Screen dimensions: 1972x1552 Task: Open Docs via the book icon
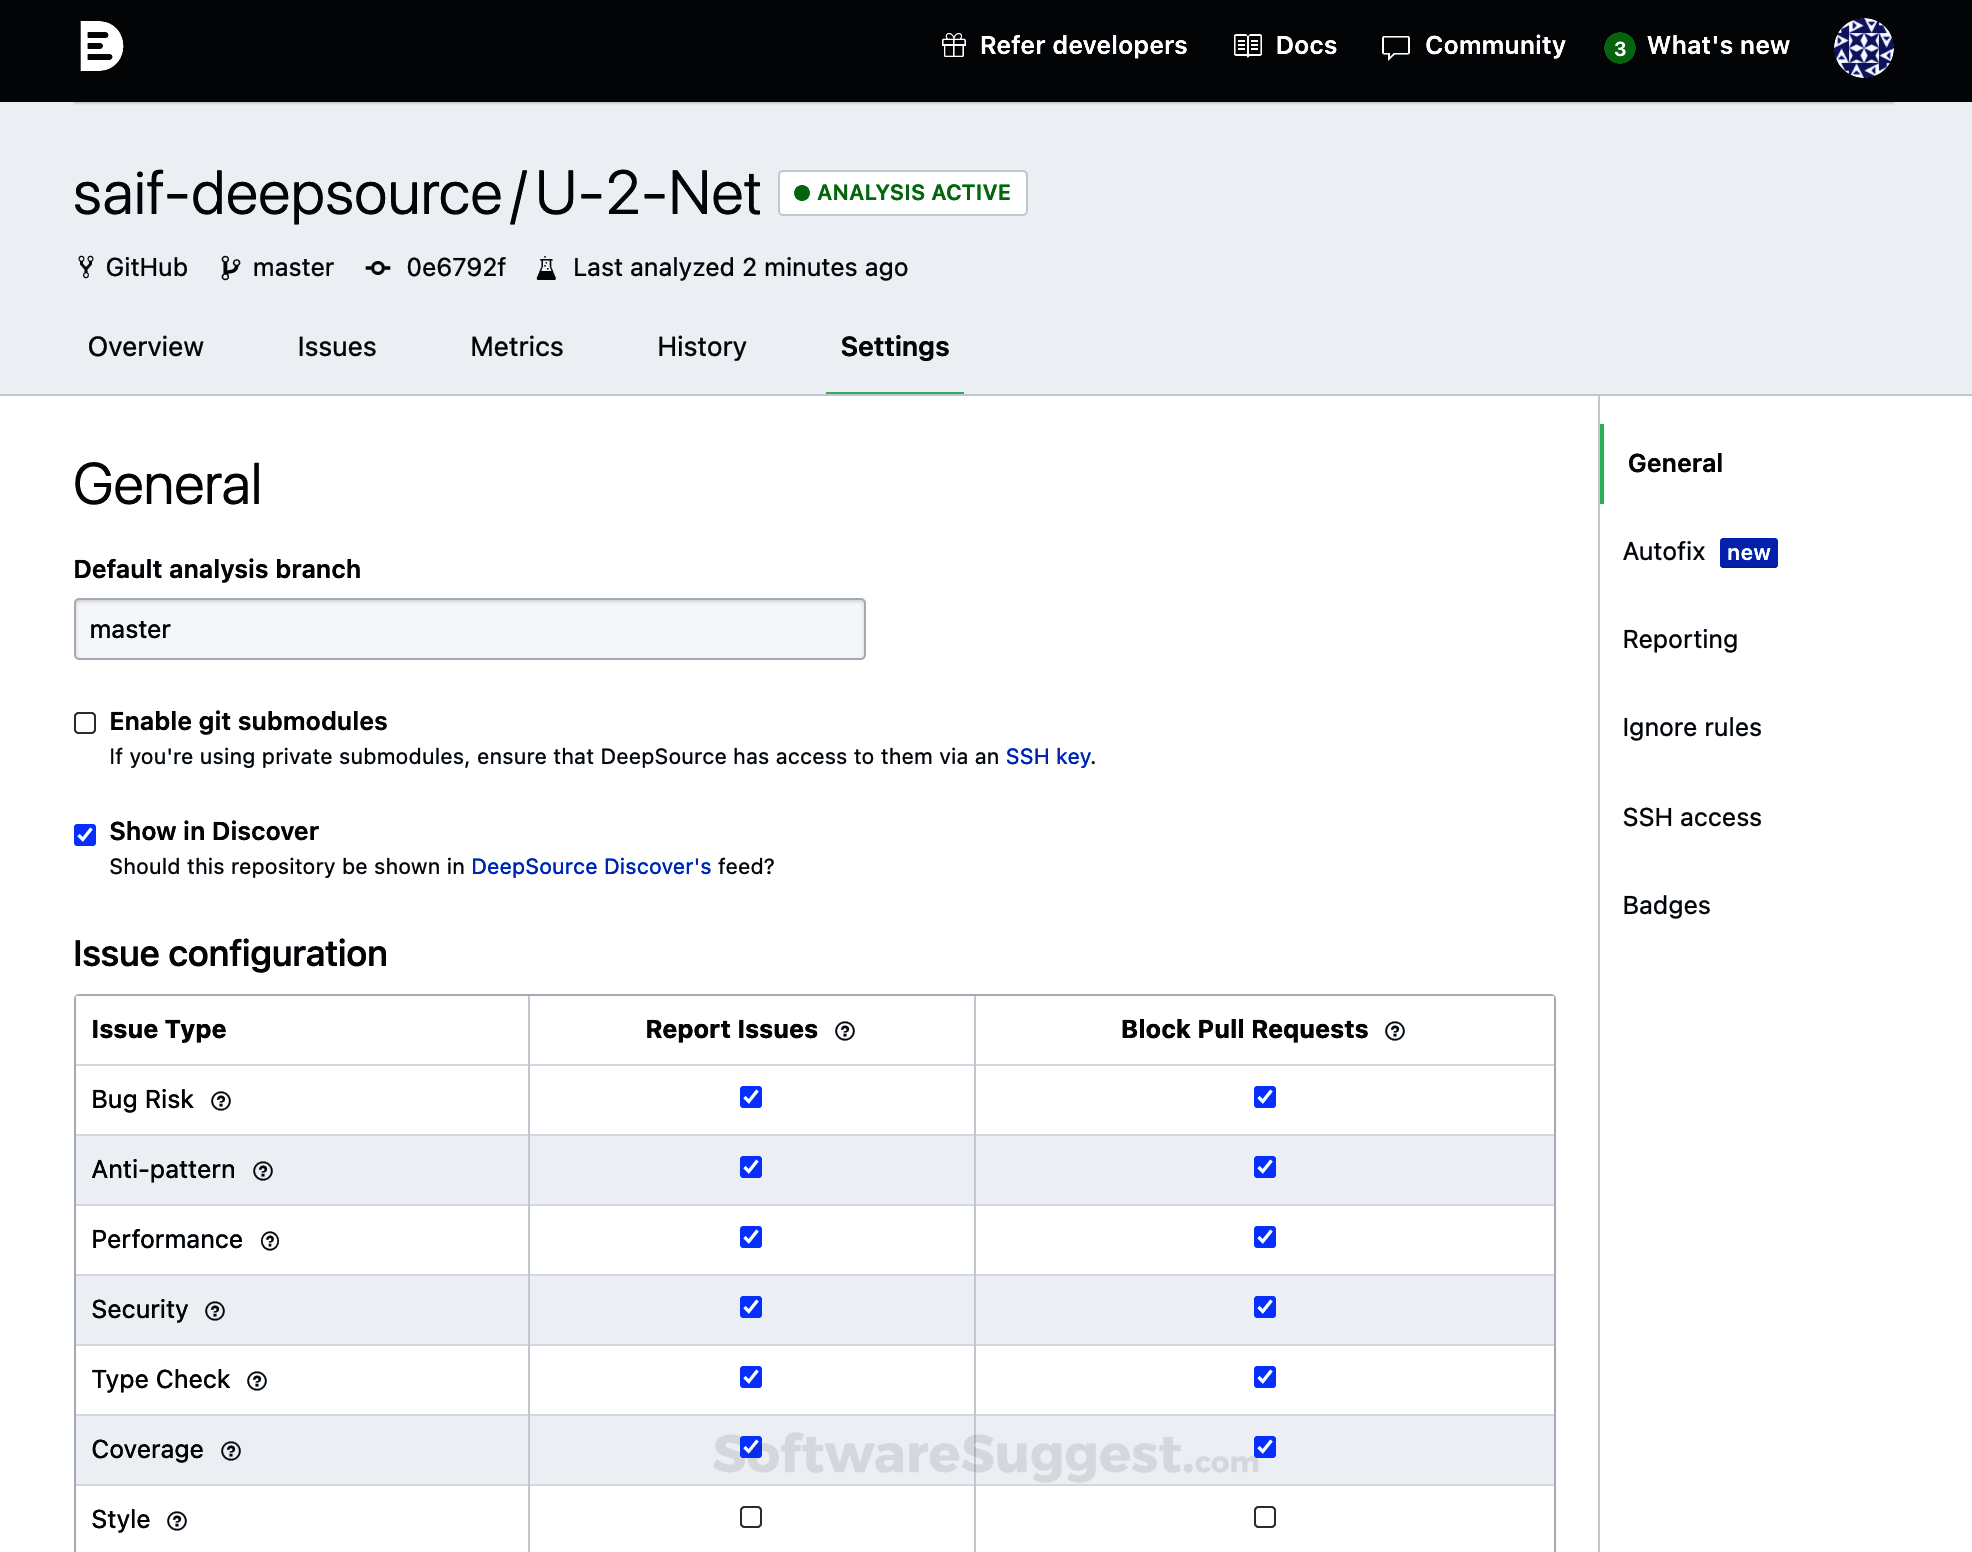[1248, 45]
